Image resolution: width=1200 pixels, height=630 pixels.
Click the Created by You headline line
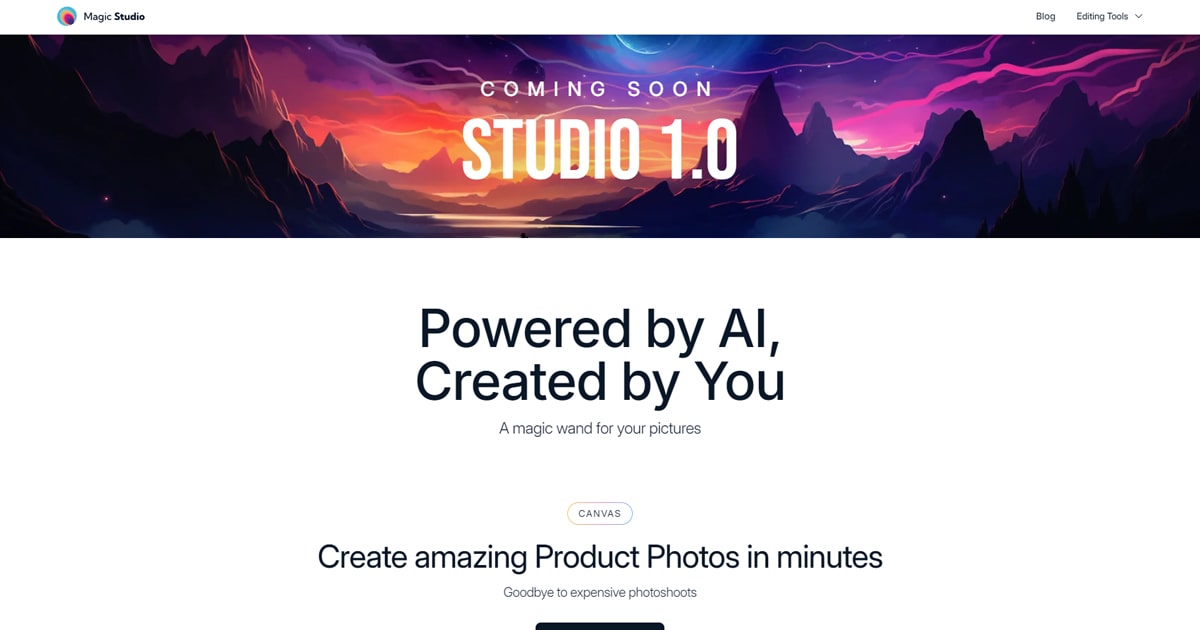pyautogui.click(x=600, y=381)
